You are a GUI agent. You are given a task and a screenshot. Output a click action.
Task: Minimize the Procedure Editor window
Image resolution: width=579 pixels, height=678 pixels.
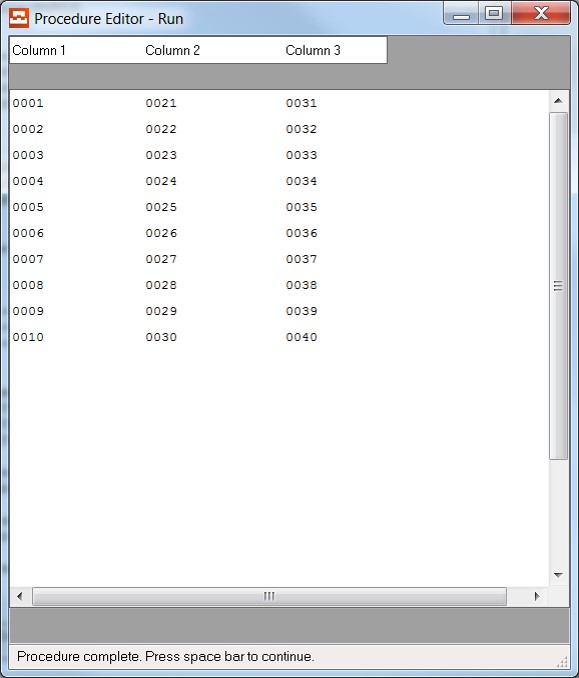(461, 13)
